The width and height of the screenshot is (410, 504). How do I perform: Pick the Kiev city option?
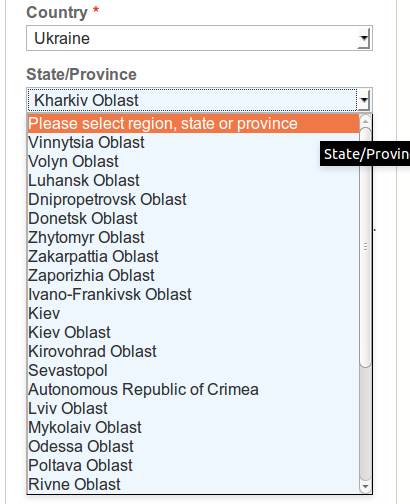193,314
